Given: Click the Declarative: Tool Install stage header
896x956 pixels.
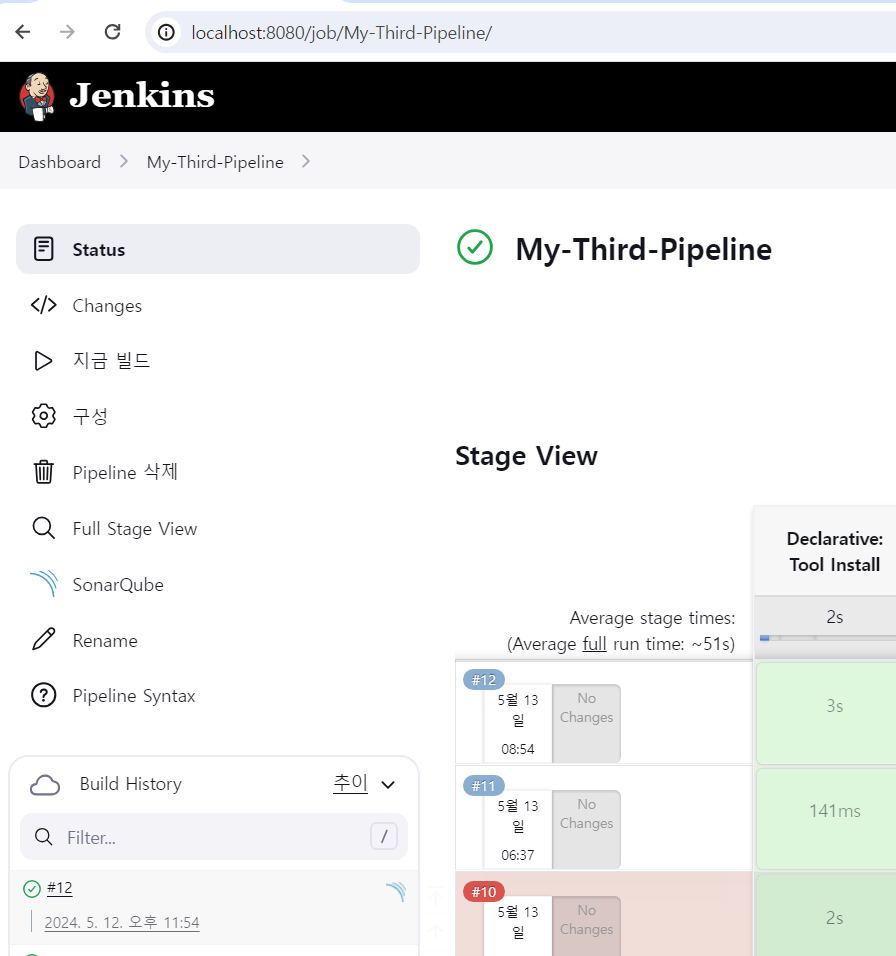Looking at the screenshot, I should point(827,551).
